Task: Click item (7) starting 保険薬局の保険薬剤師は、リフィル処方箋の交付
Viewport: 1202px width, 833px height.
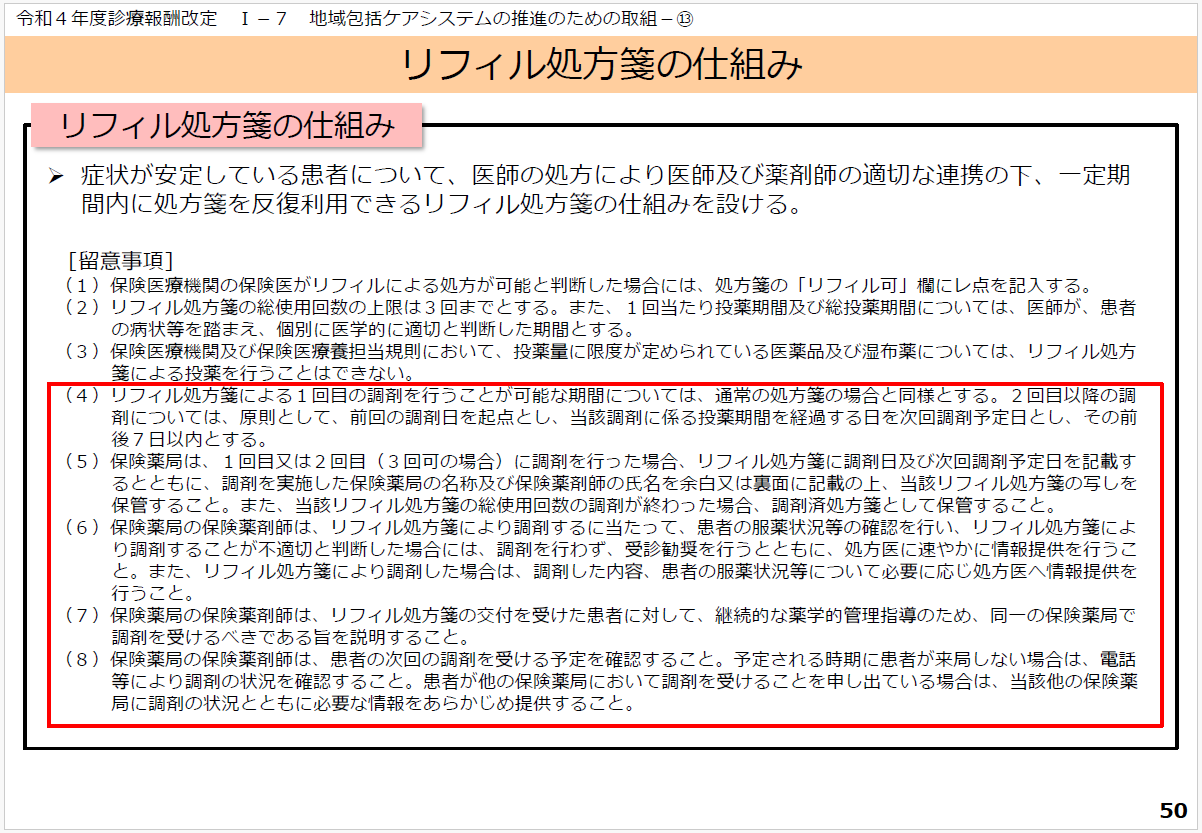Action: click(599, 615)
